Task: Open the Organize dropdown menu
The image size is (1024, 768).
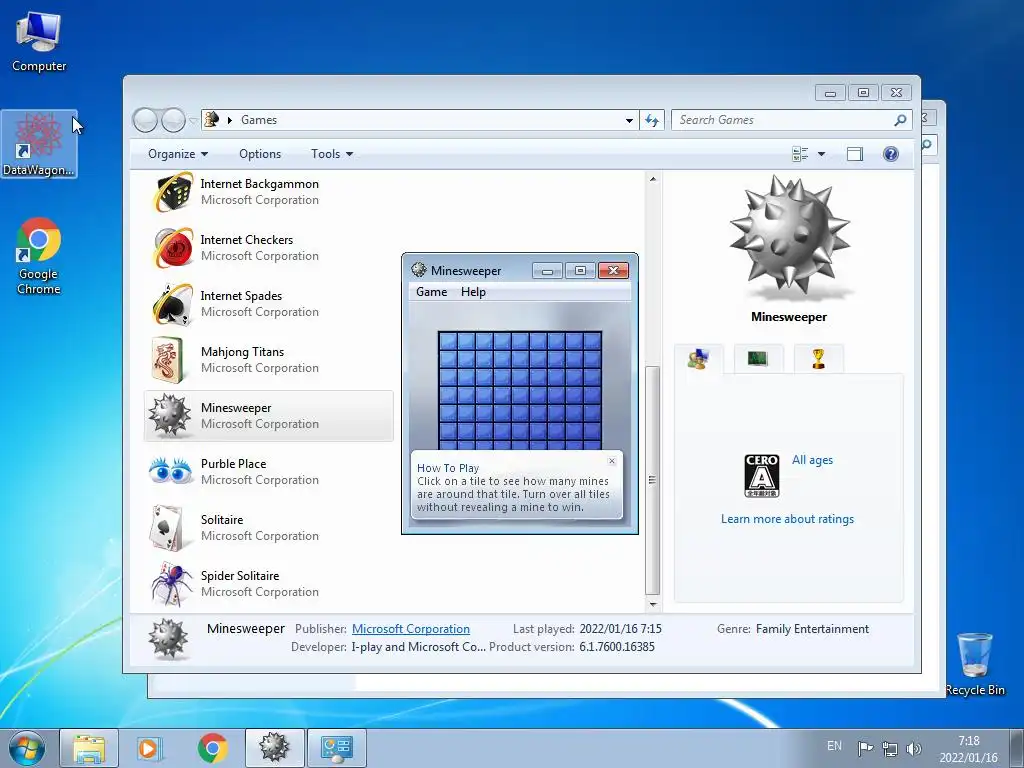Action: (x=178, y=154)
